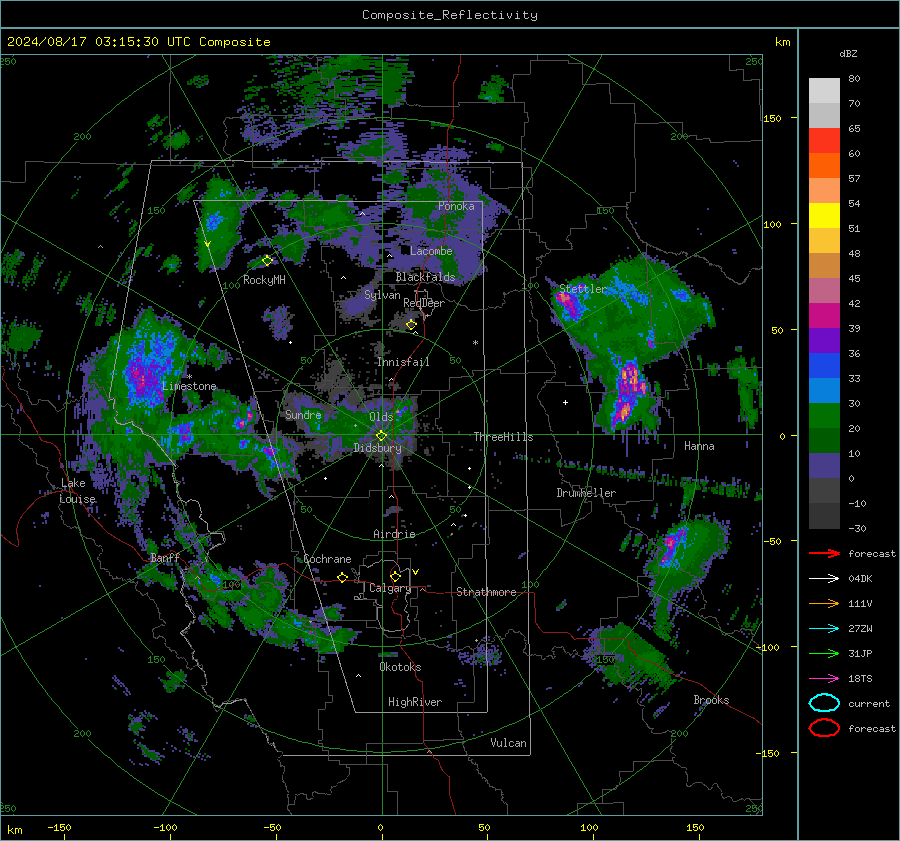Click the magenta 18TS arrow icon
Image resolution: width=900 pixels, height=841 pixels.
[x=824, y=679]
